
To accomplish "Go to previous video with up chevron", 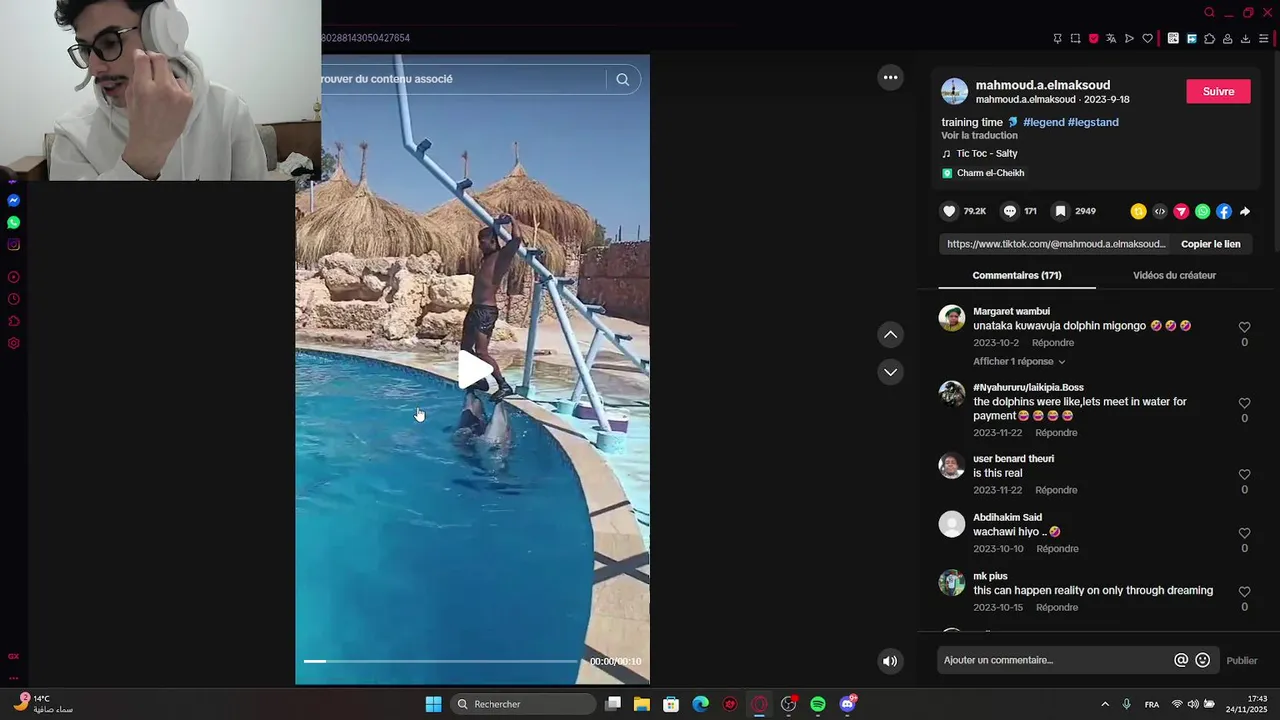I will (890, 334).
